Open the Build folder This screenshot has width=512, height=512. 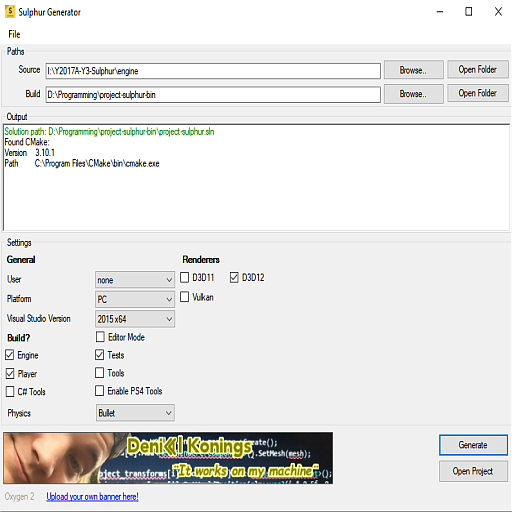pyautogui.click(x=477, y=93)
